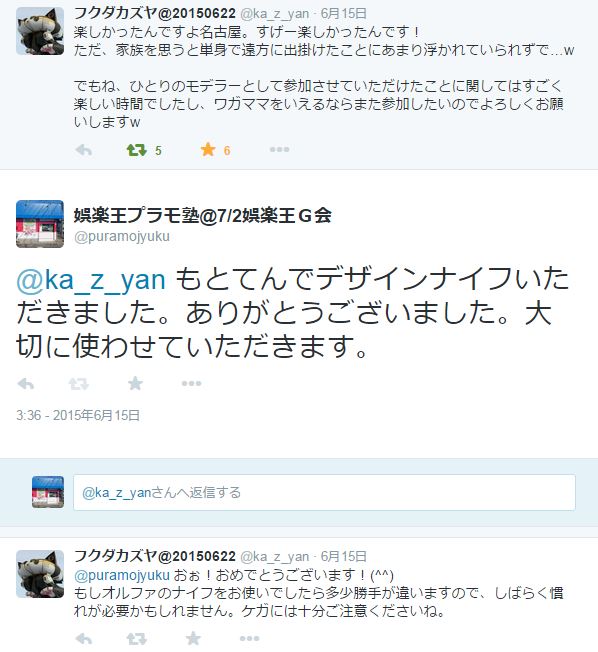Click the orange favorite star with 6
Image resolution: width=598 pixels, height=652 pixels.
[x=208, y=149]
